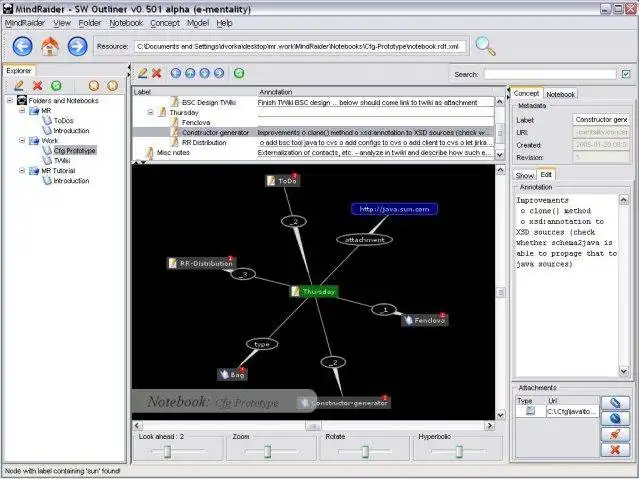Click the third blue circular arrow outline icon

point(205,73)
